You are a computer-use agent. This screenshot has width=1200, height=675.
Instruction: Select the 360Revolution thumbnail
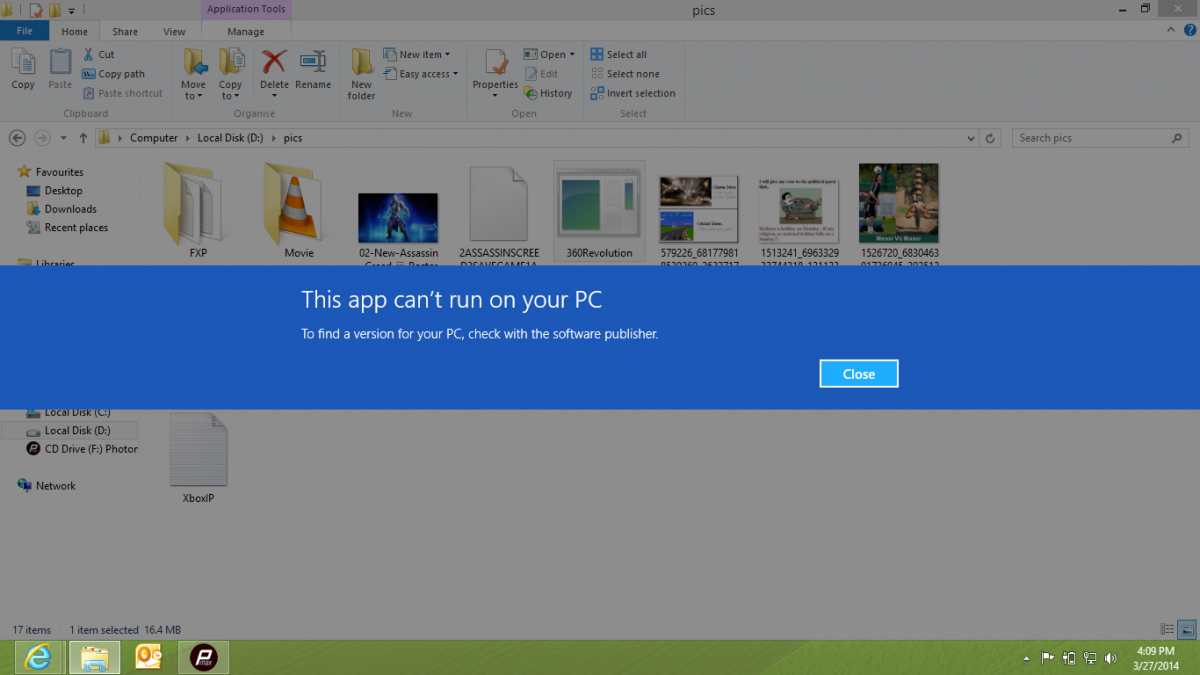[599, 206]
